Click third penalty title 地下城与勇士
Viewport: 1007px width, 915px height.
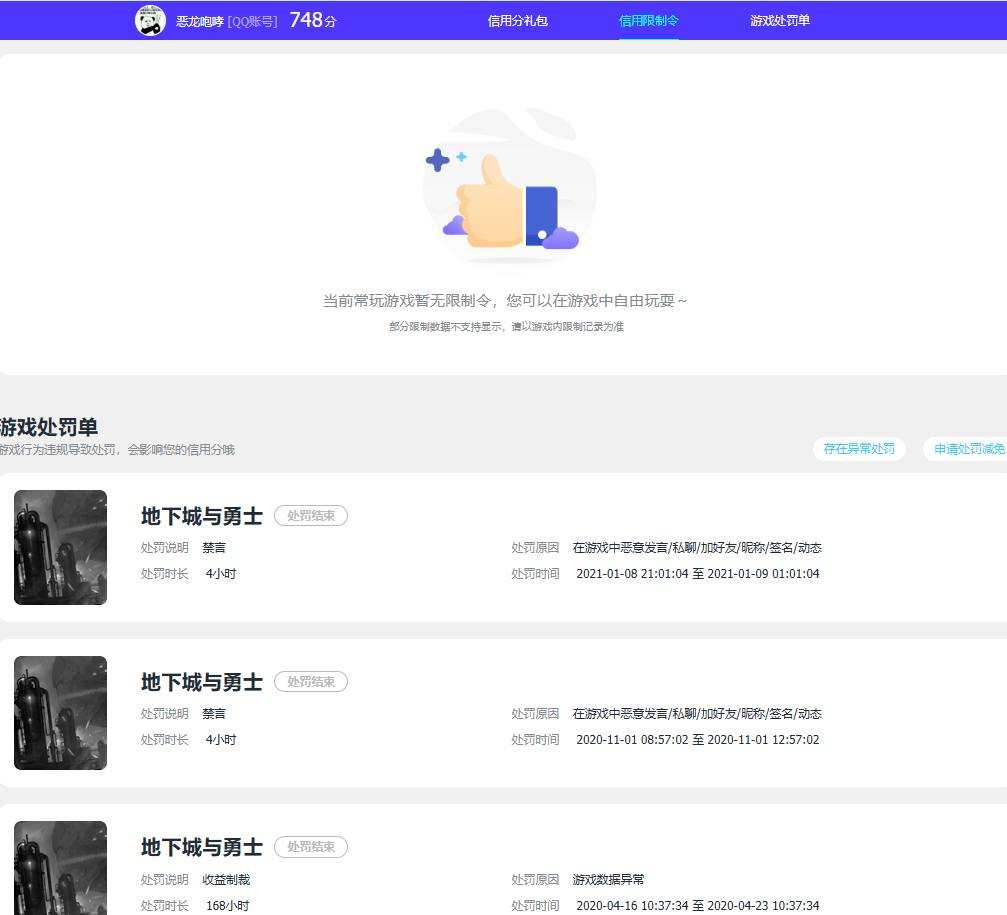coord(202,848)
